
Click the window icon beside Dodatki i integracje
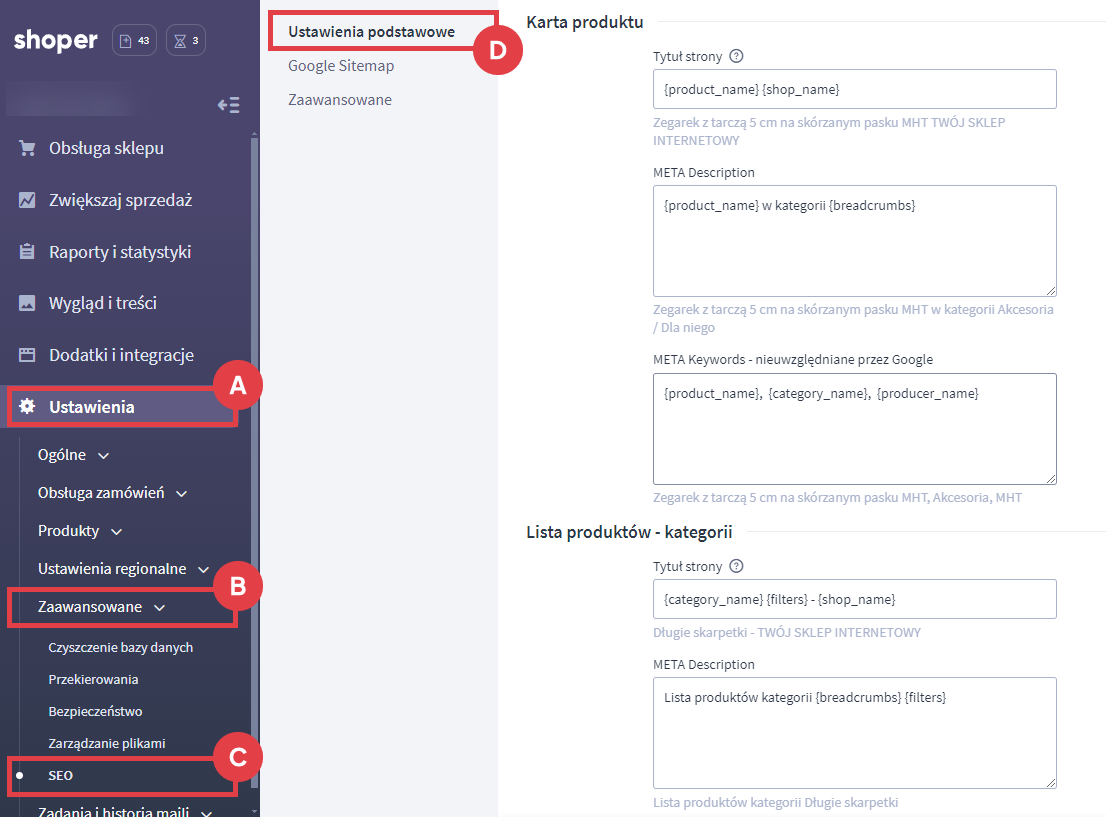(27, 355)
